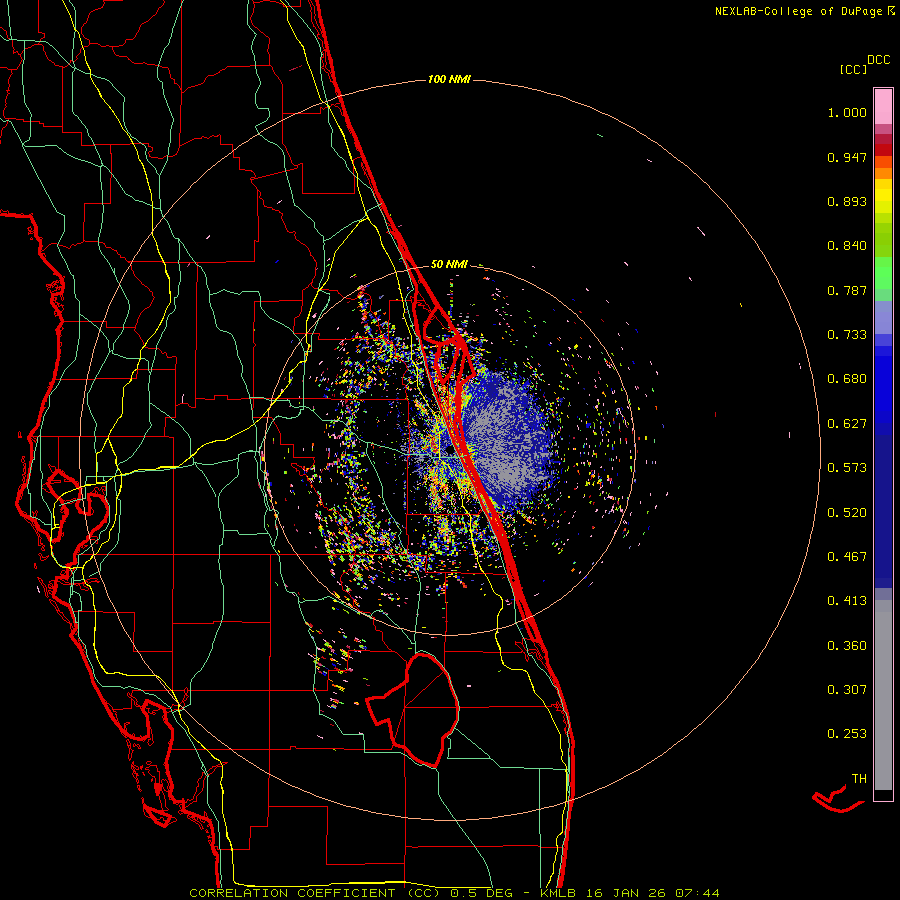The height and width of the screenshot is (900, 900).
Task: Click the [CC] units label
Action: pos(854,69)
